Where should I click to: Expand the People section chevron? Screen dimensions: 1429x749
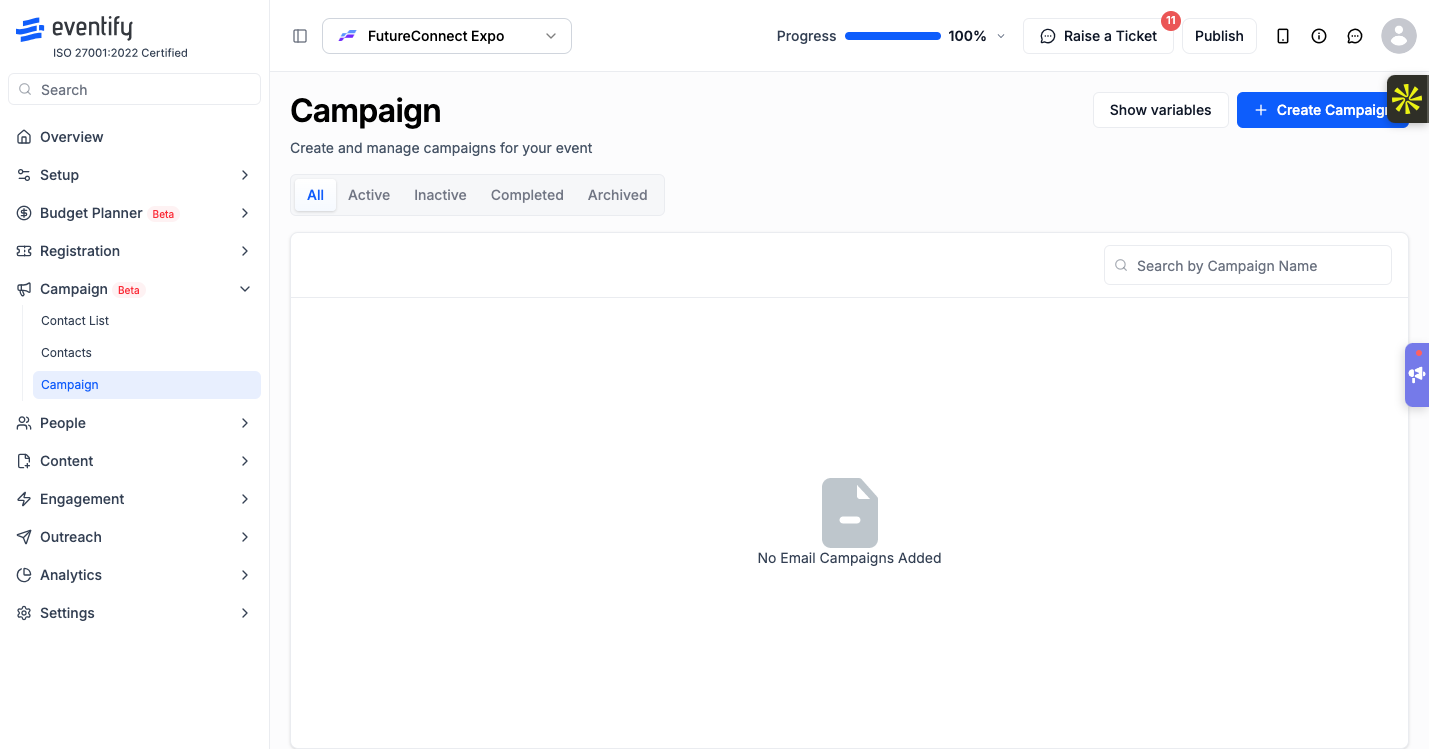point(245,423)
